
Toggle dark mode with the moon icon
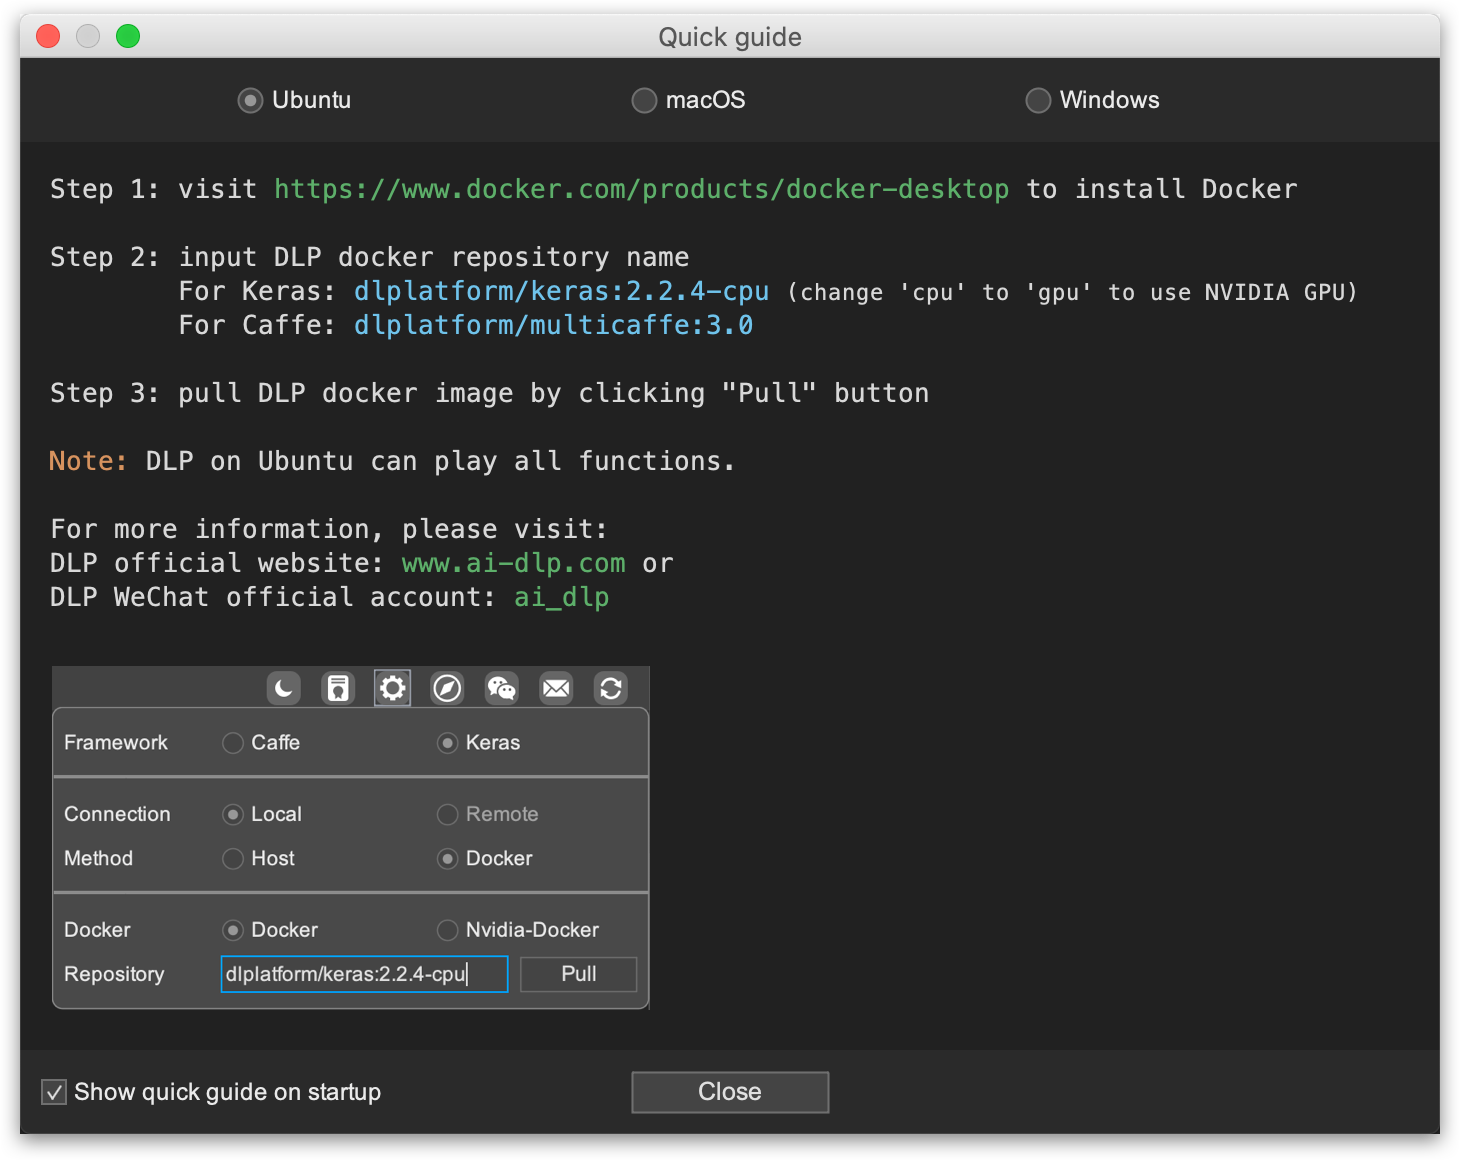(283, 688)
